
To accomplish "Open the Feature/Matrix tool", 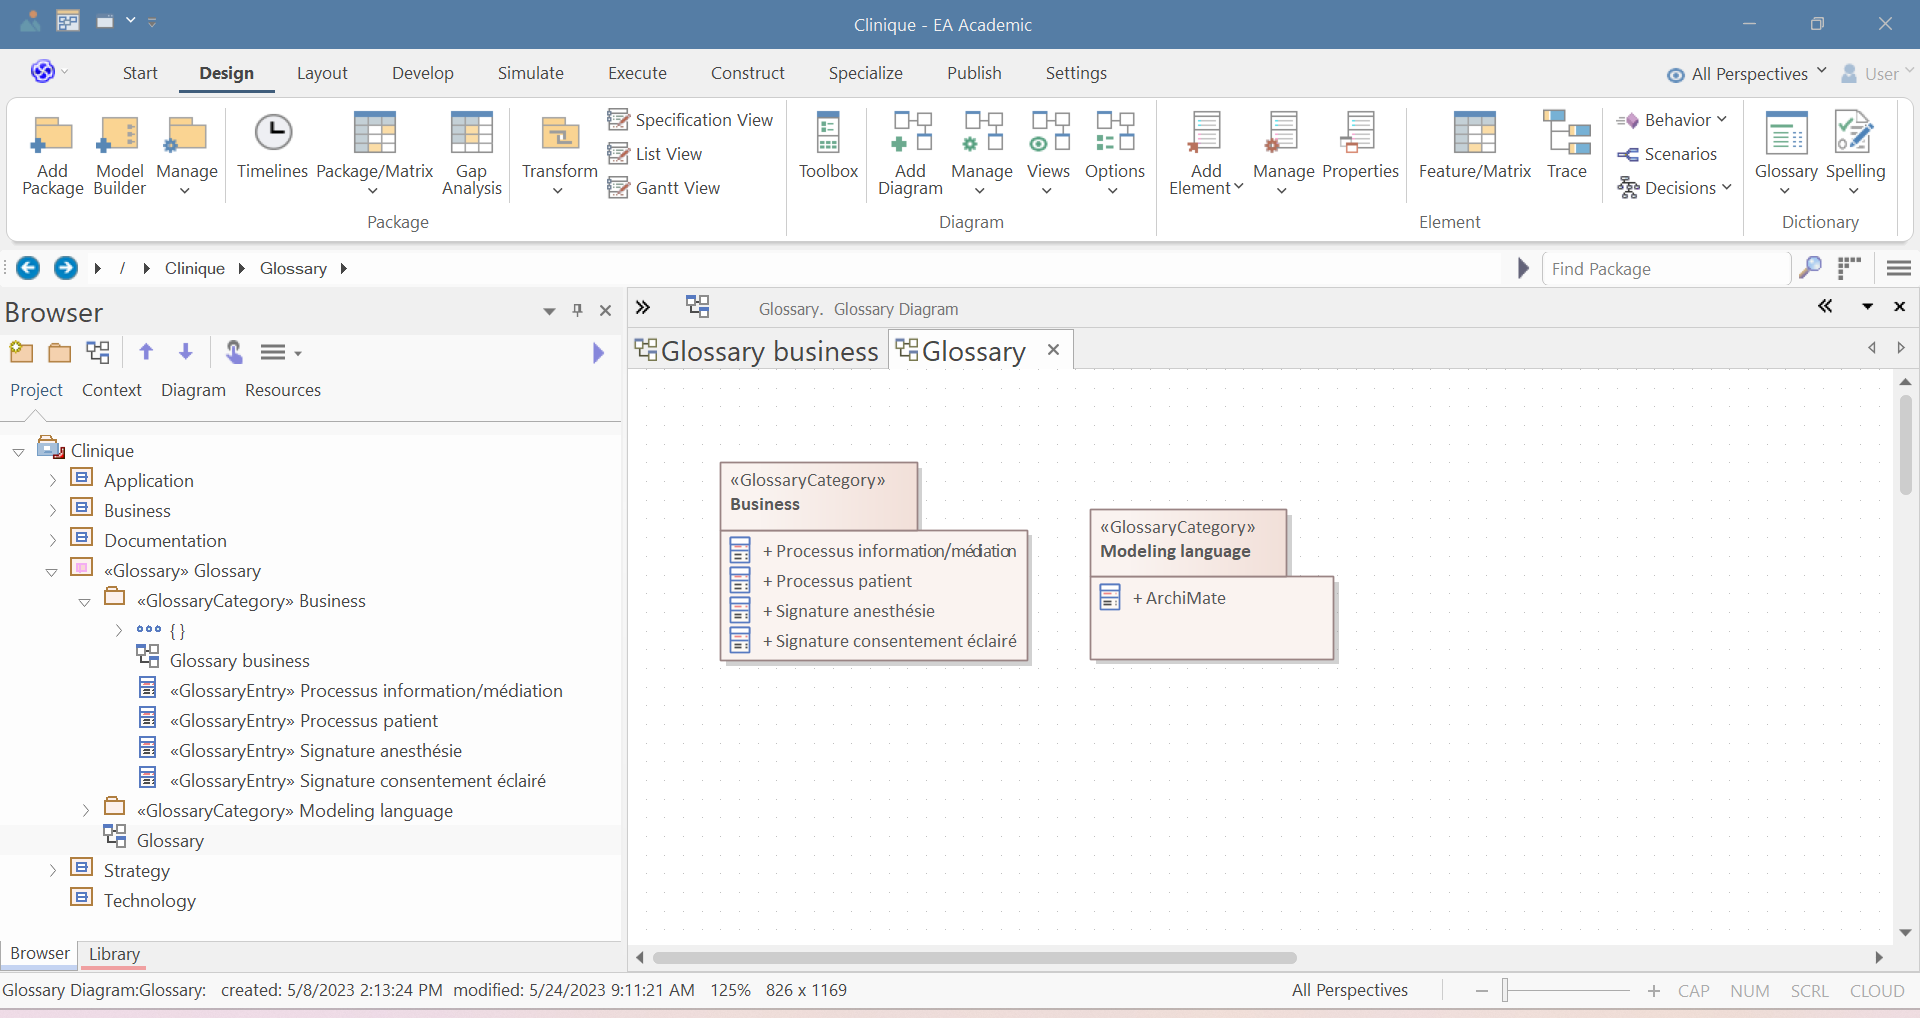I will tap(1475, 146).
